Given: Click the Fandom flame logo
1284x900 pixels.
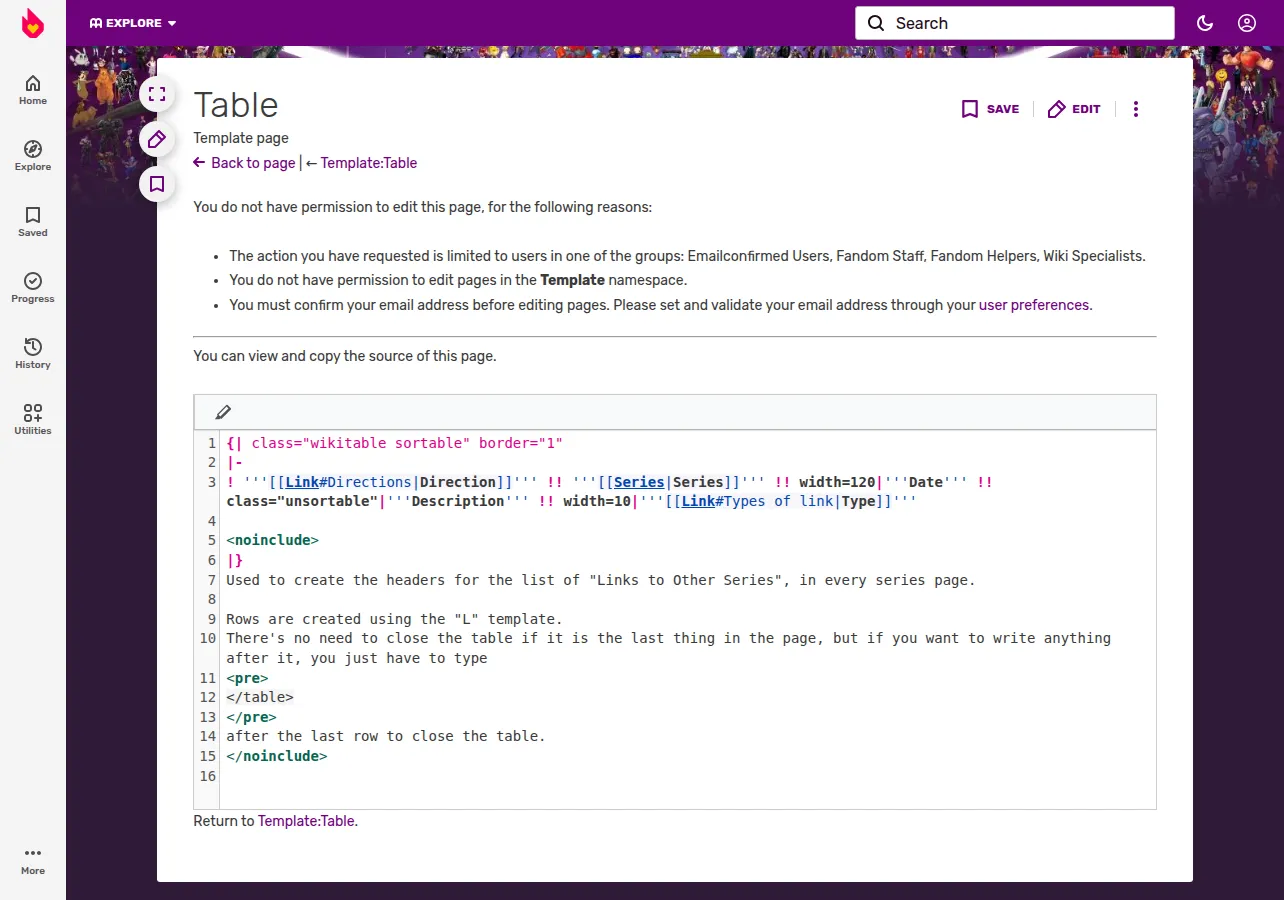Looking at the screenshot, I should pos(33,23).
